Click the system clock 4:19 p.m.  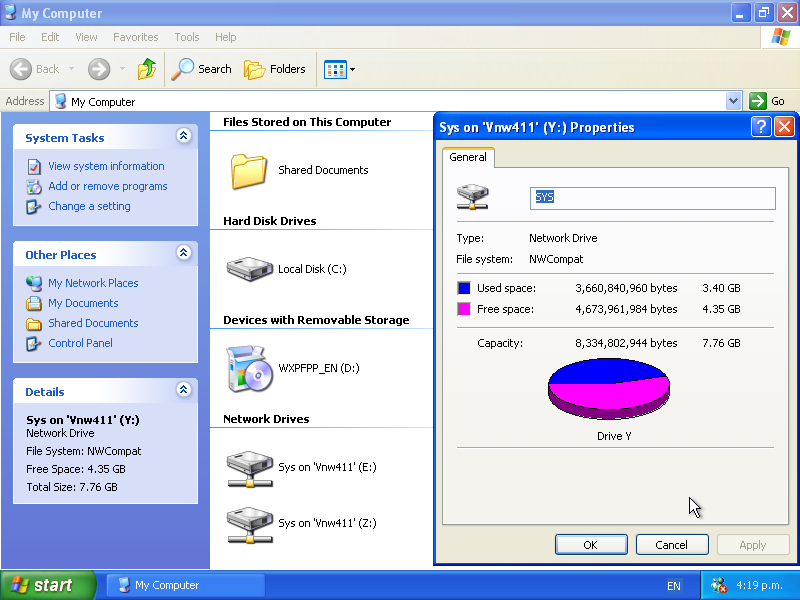point(759,585)
